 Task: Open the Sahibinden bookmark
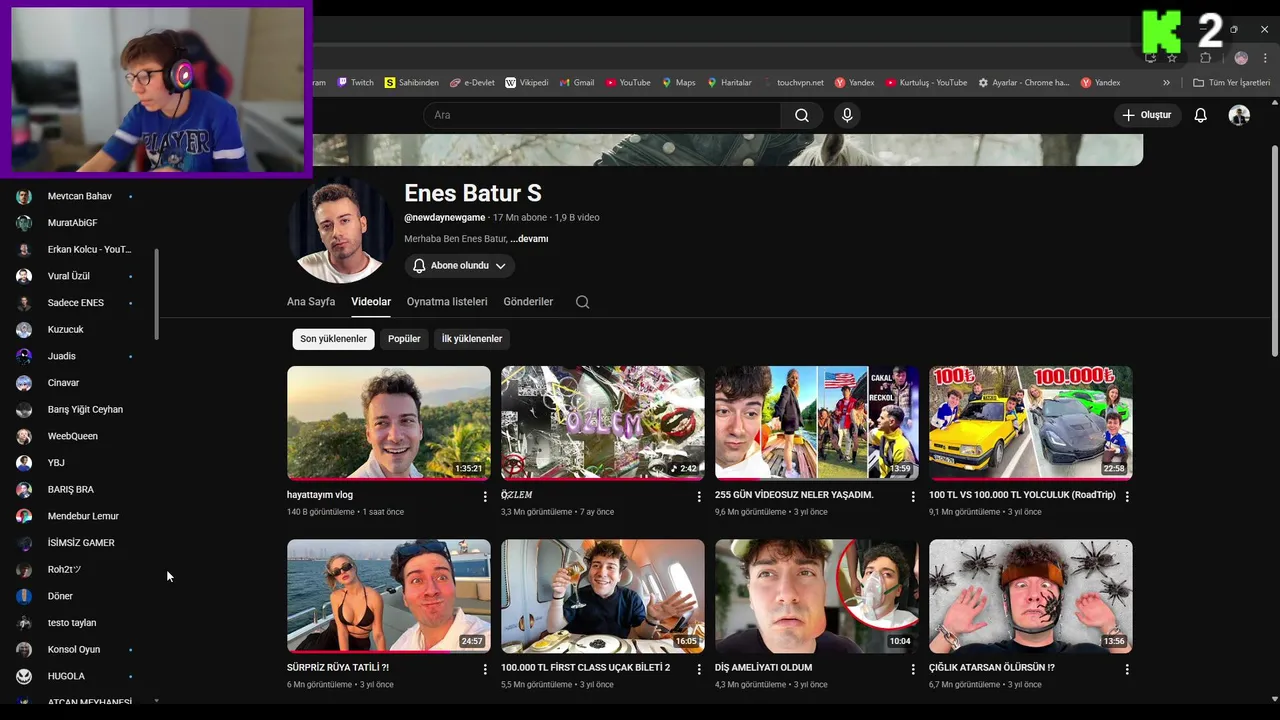[x=412, y=83]
